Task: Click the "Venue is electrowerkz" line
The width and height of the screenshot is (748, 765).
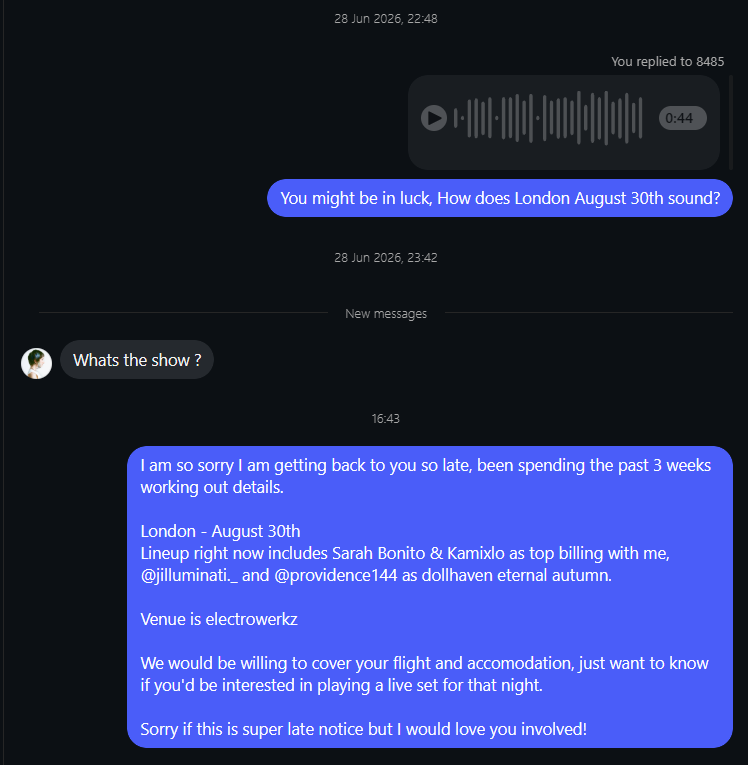Action: pos(219,619)
